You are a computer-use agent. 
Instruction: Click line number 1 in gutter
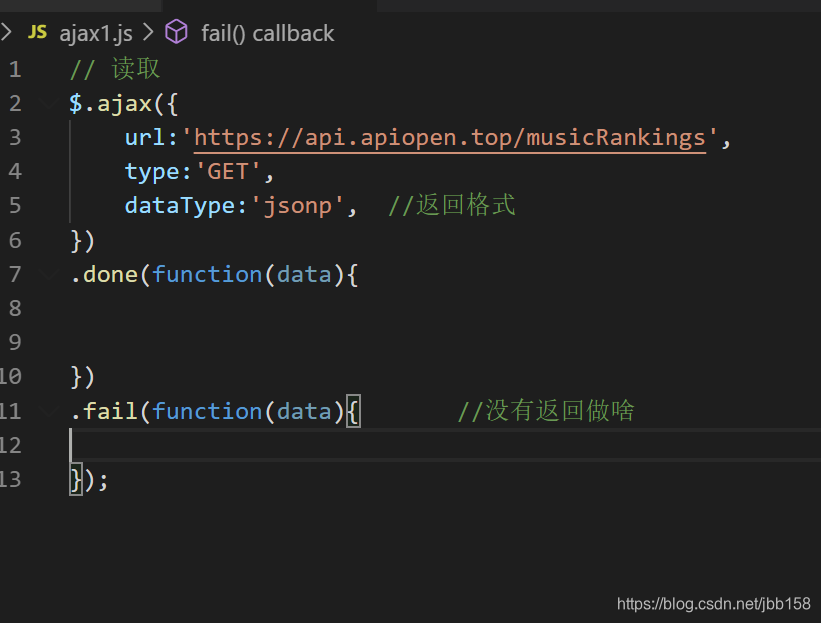point(15,70)
